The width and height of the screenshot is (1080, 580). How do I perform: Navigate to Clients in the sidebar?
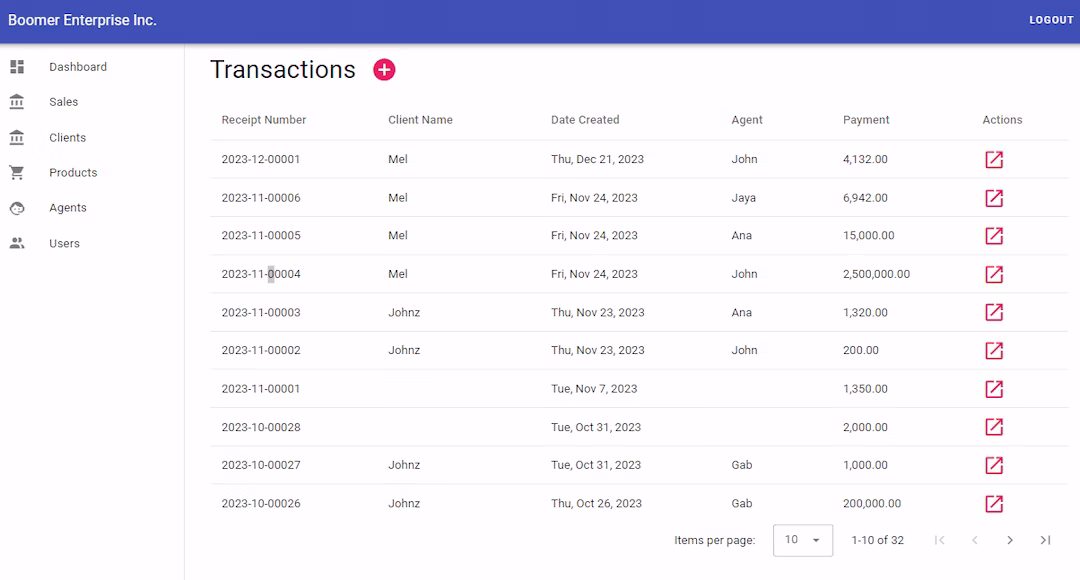pyautogui.click(x=67, y=138)
